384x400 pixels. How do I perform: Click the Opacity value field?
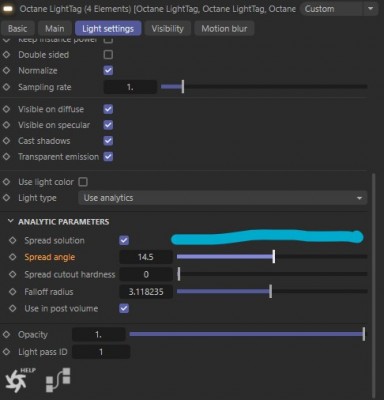coord(99,334)
